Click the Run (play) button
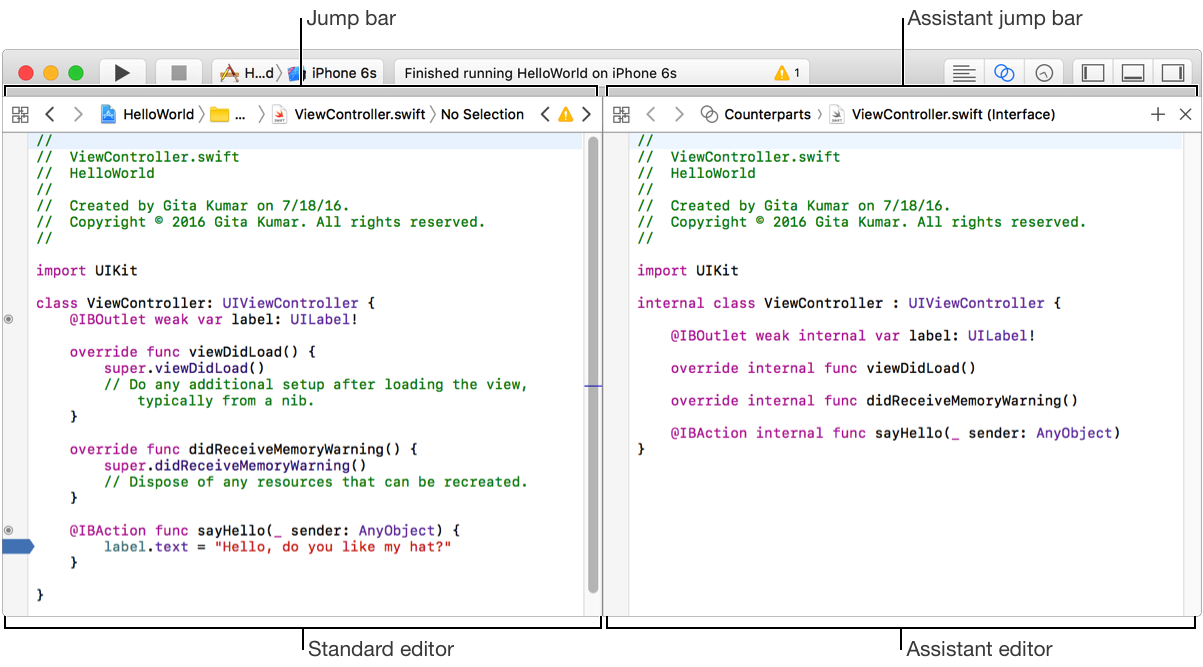The image size is (1203, 667). (122, 73)
